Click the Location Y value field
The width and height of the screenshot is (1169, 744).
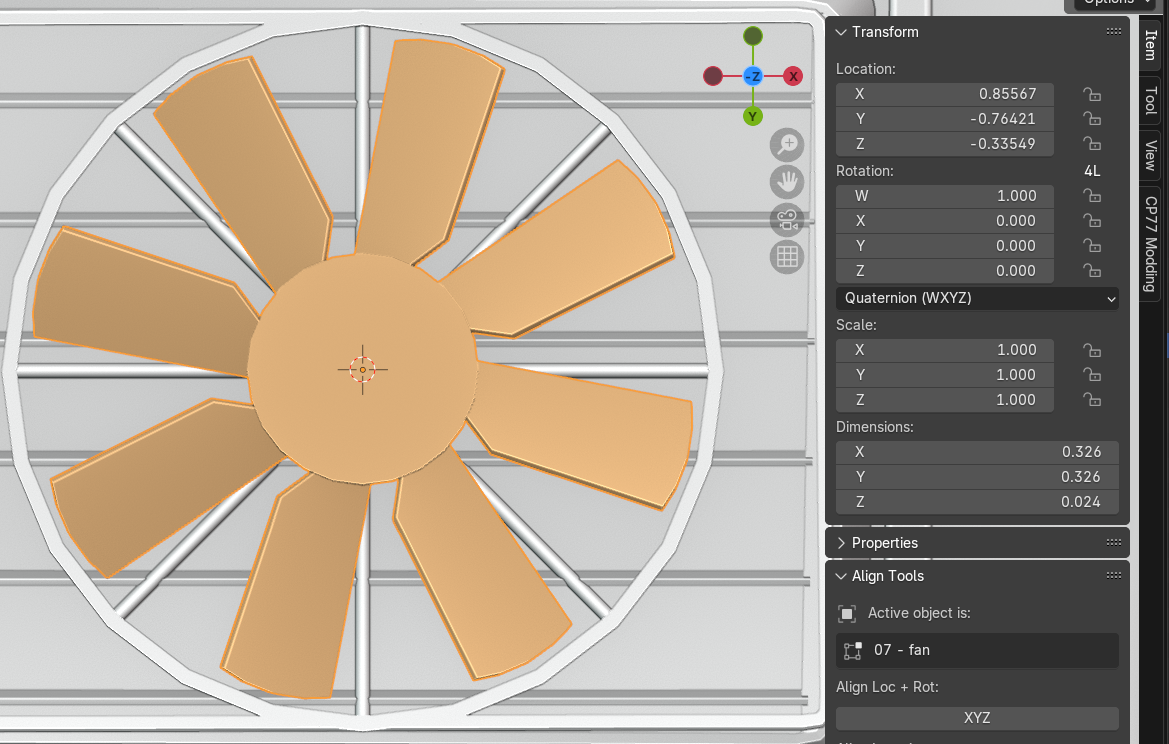click(x=945, y=119)
